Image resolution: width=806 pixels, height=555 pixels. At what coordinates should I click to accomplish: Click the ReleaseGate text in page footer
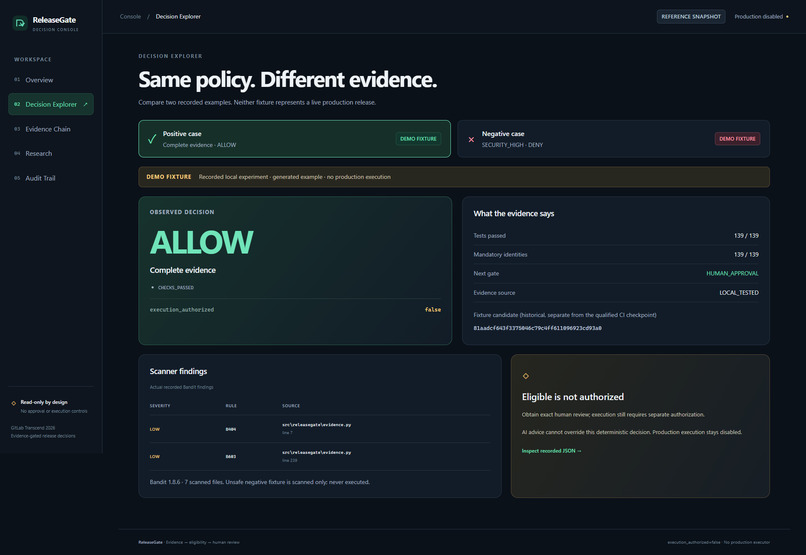pyautogui.click(x=150, y=542)
